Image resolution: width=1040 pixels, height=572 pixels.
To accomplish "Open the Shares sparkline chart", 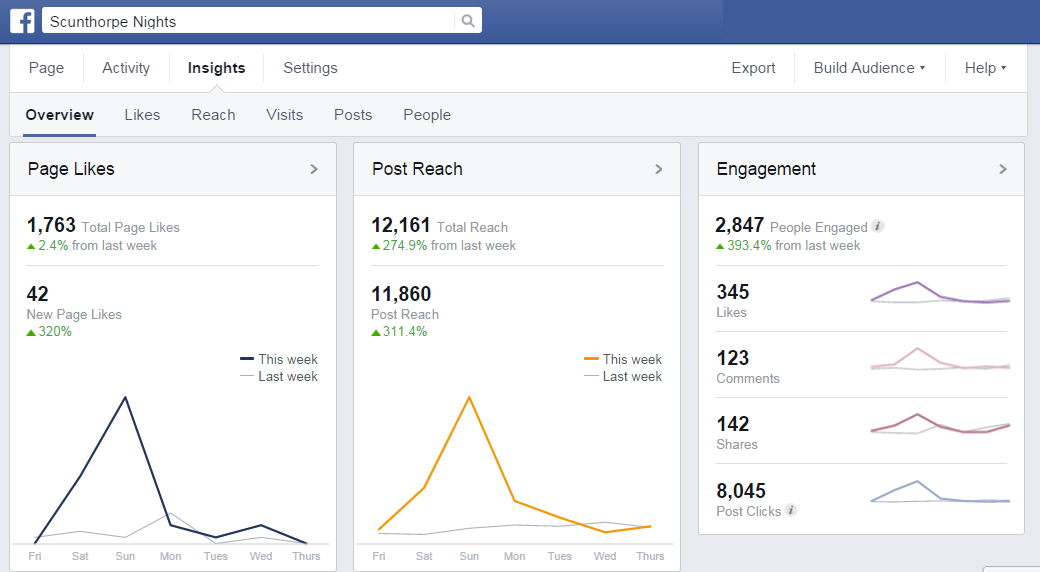I will click(x=940, y=425).
